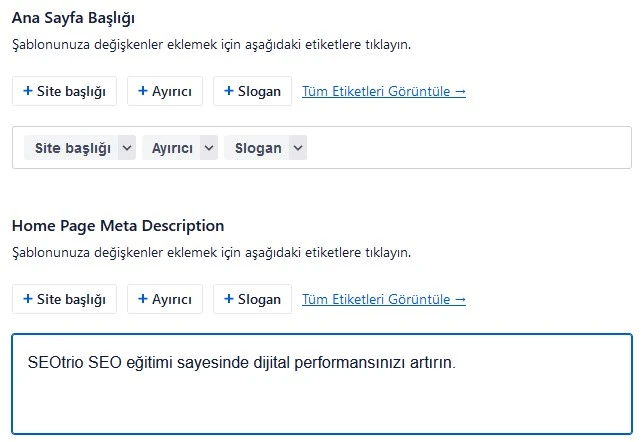Add Site başlığı tag to Home Page Meta Description
This screenshot has width=641, height=442.
(64, 299)
